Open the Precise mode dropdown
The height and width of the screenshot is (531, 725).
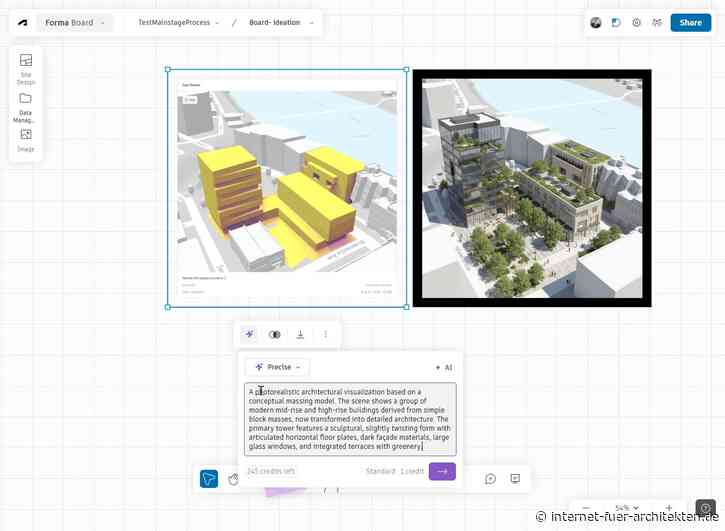click(x=278, y=367)
